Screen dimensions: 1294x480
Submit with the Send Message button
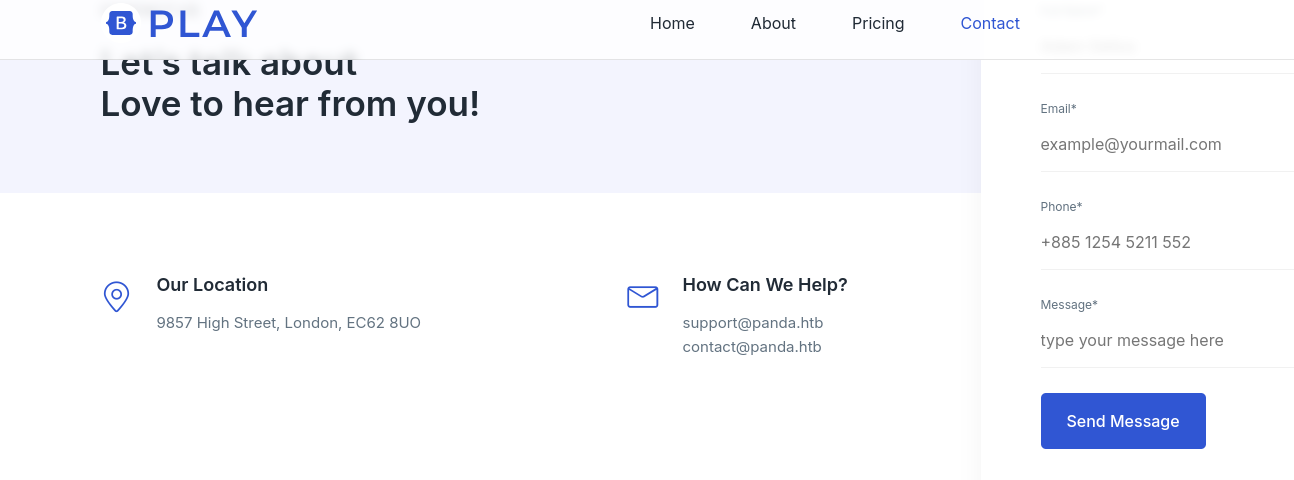click(1123, 421)
